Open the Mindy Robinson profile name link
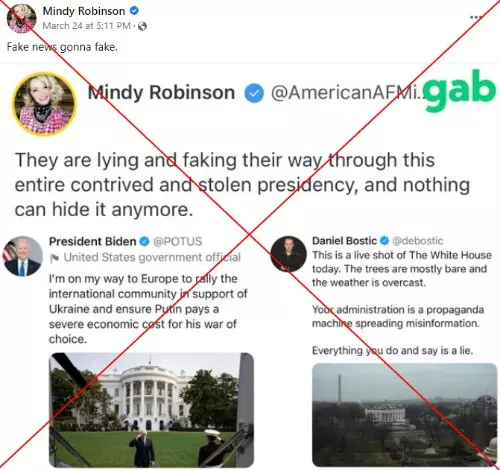The width and height of the screenshot is (500, 470). coord(84,11)
